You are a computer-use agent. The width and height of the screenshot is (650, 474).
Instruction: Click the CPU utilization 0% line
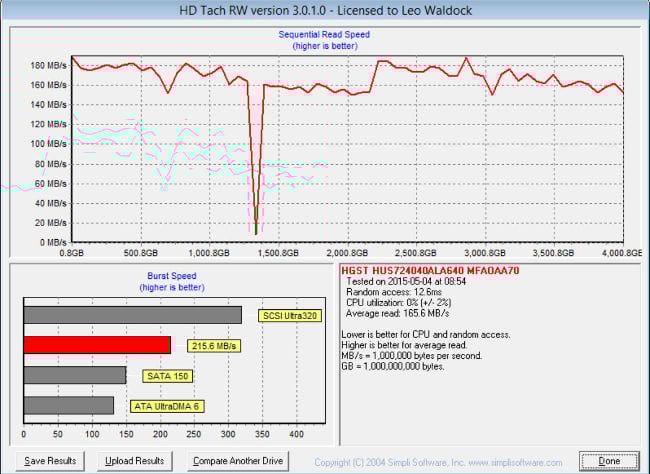398,303
